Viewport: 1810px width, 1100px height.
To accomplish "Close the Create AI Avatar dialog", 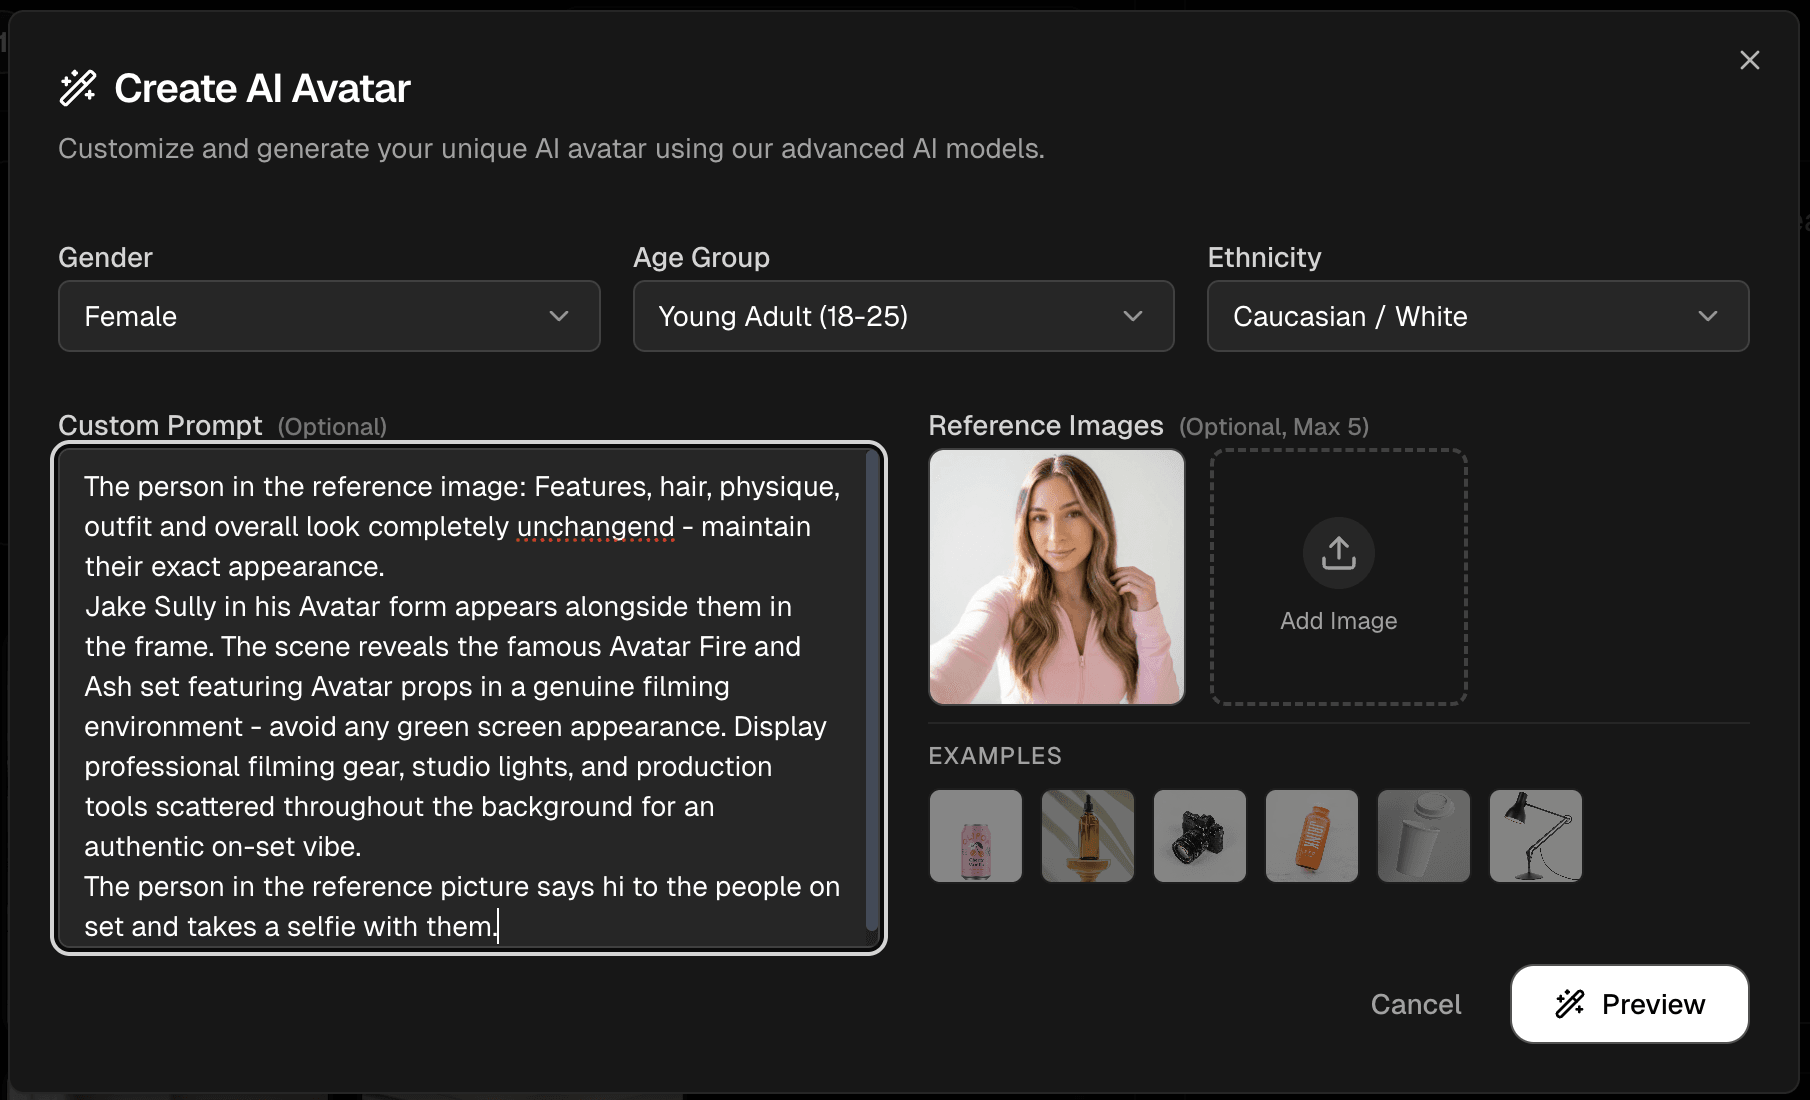I will (x=1749, y=60).
